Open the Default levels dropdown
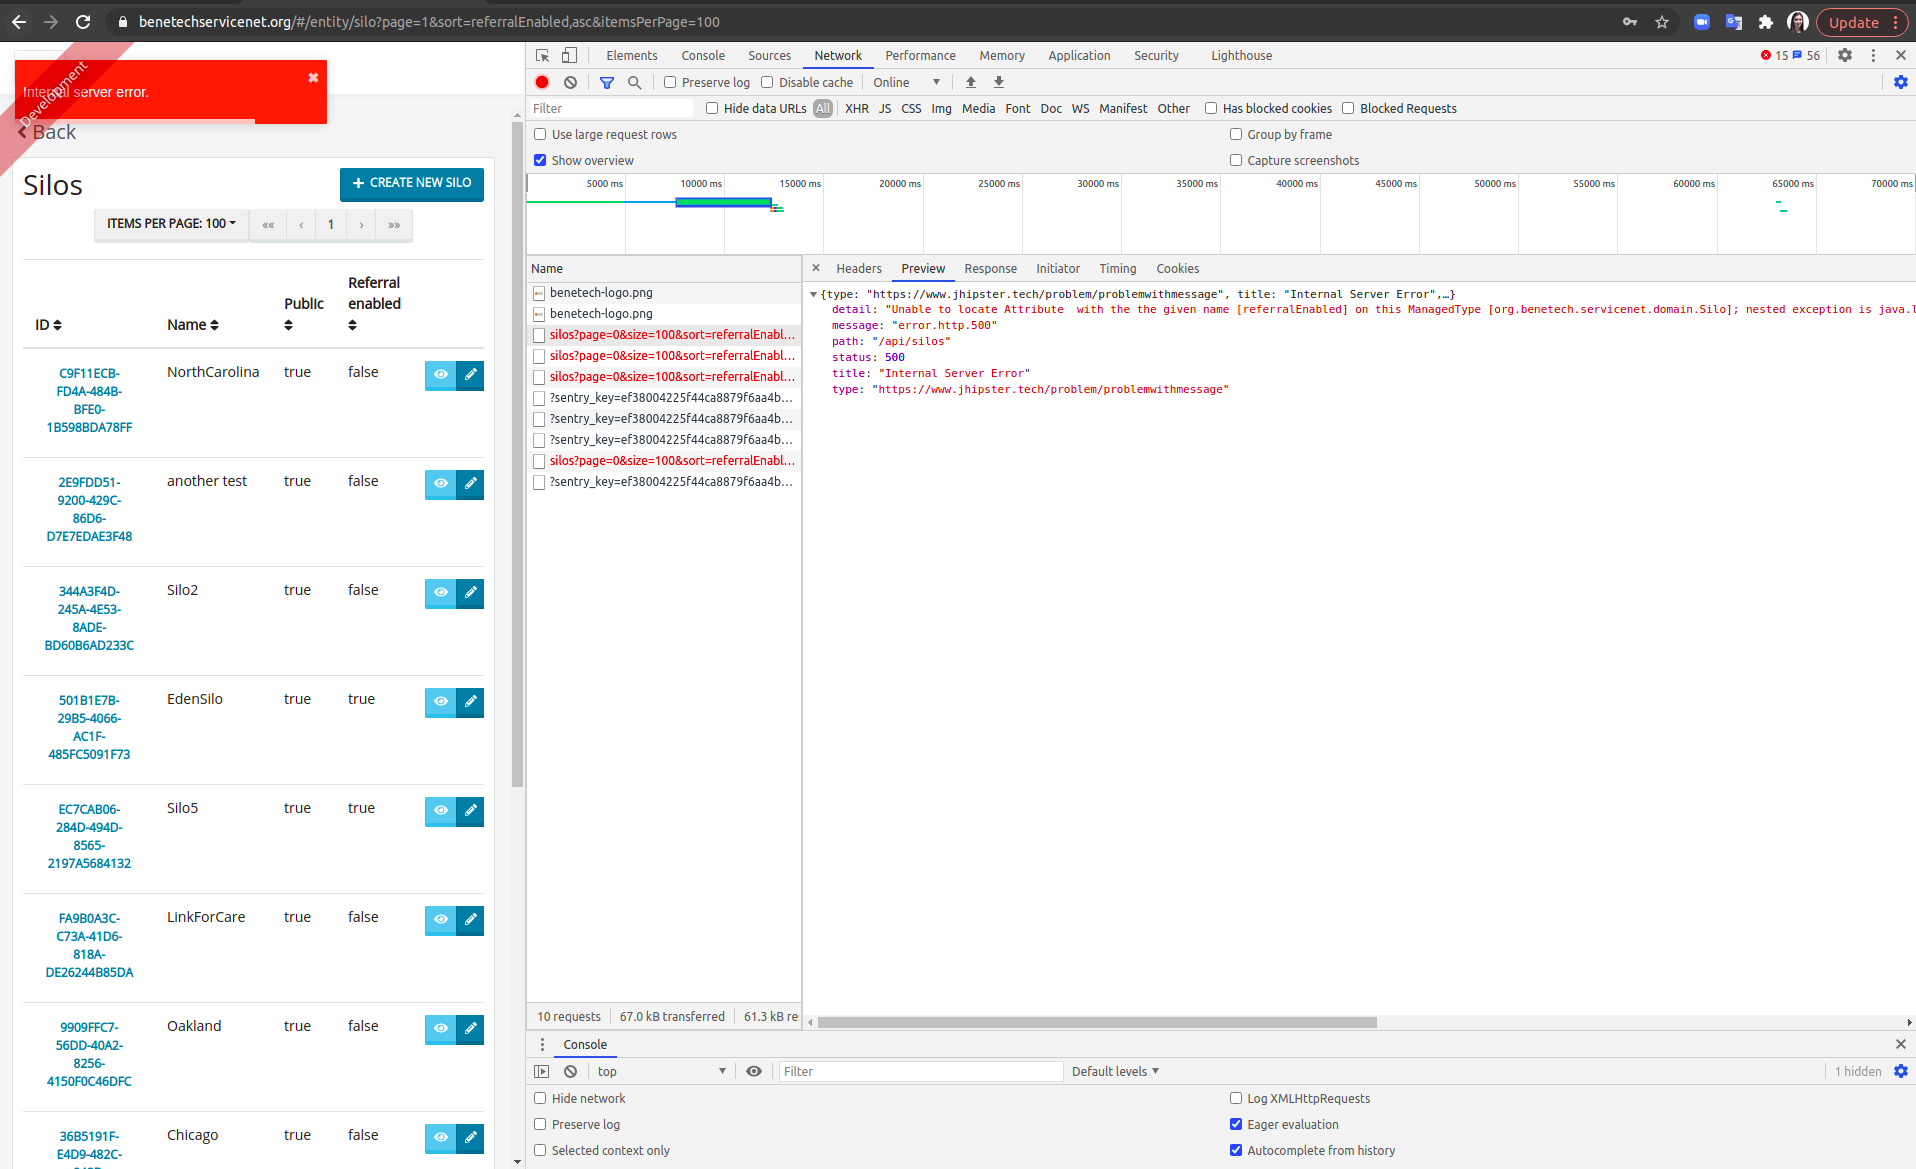 1113,1071
